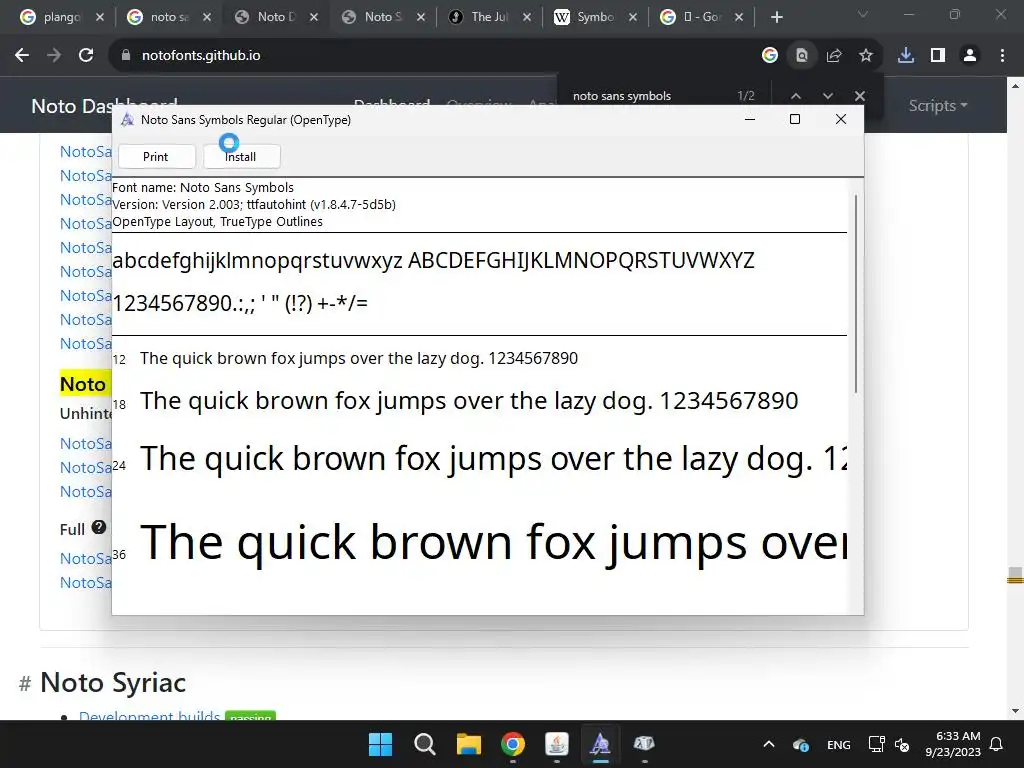Click the address bar showing notofonts.github.io
This screenshot has width=1024, height=768.
point(431,56)
